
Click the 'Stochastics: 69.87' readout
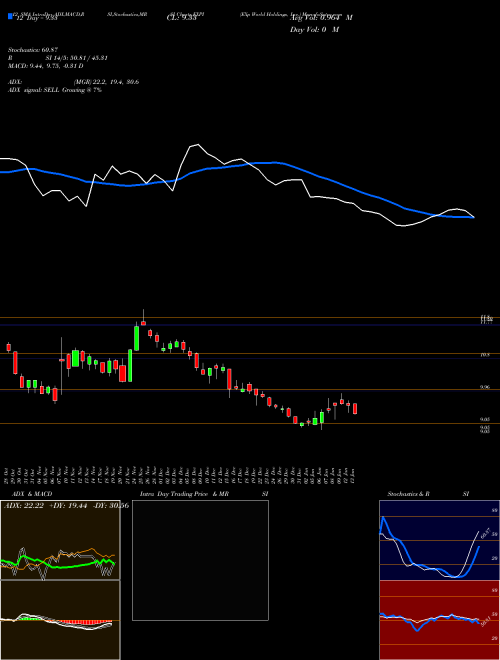33,50
